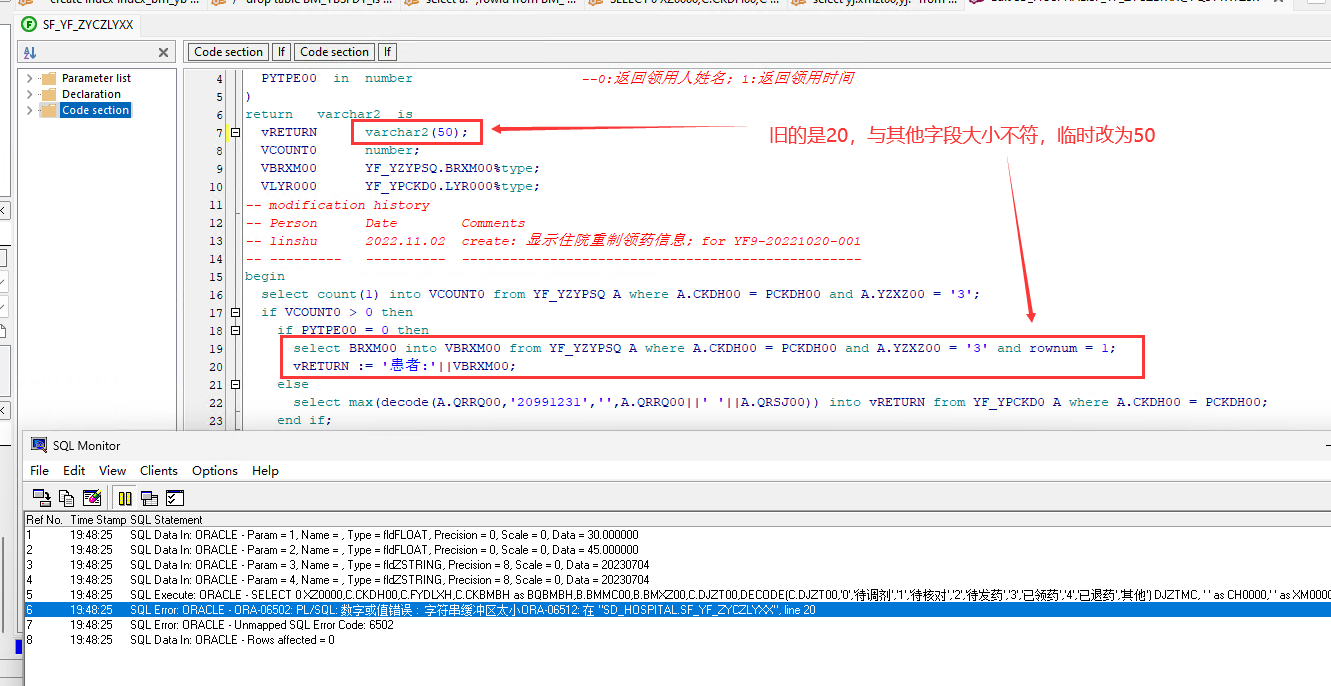Collapse the code fold marker at line 7
The height and width of the screenshot is (686, 1331).
tap(236, 132)
